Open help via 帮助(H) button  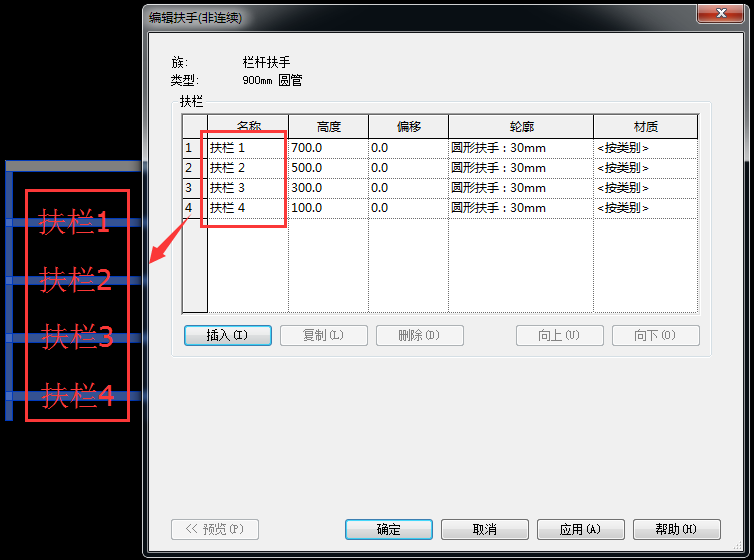click(675, 530)
